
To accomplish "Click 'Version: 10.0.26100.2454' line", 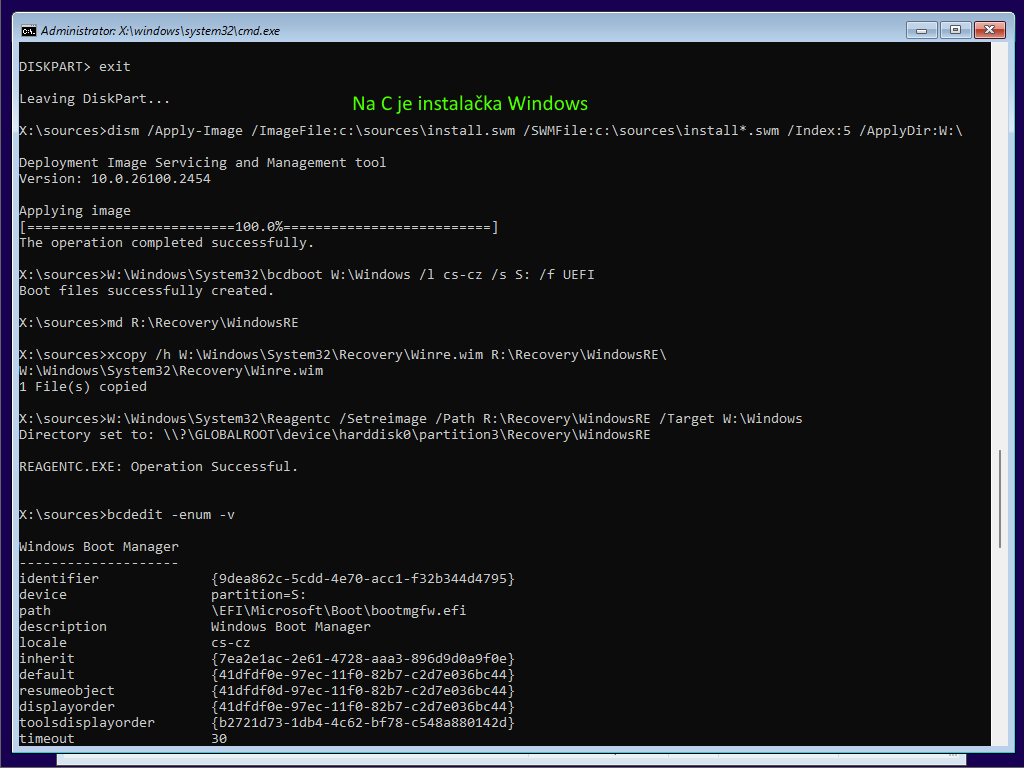I will [x=115, y=179].
